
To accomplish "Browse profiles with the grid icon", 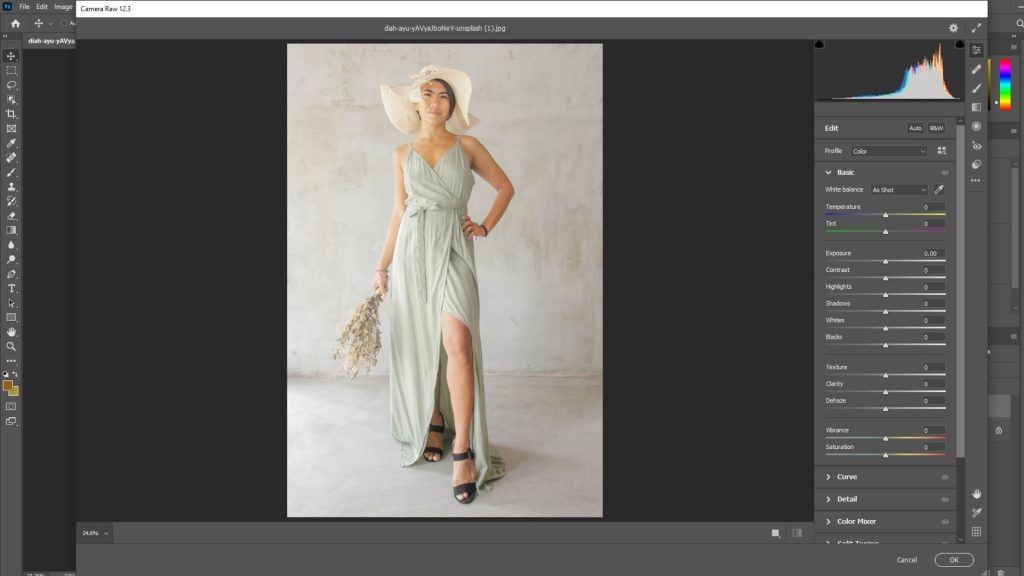I will [942, 151].
